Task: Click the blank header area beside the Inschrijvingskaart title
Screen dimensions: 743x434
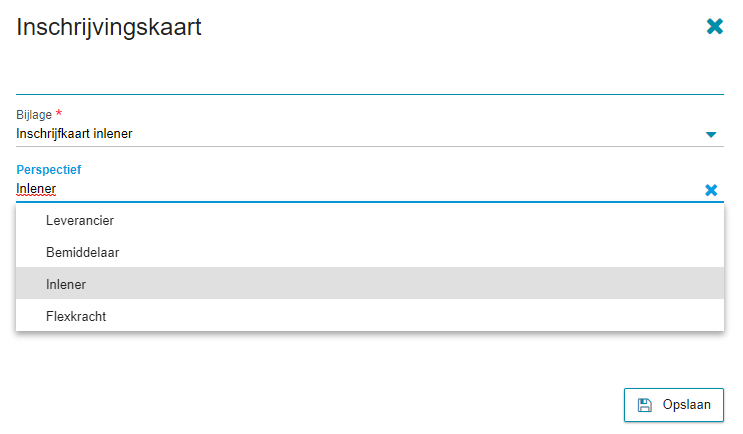Action: click(x=450, y=27)
